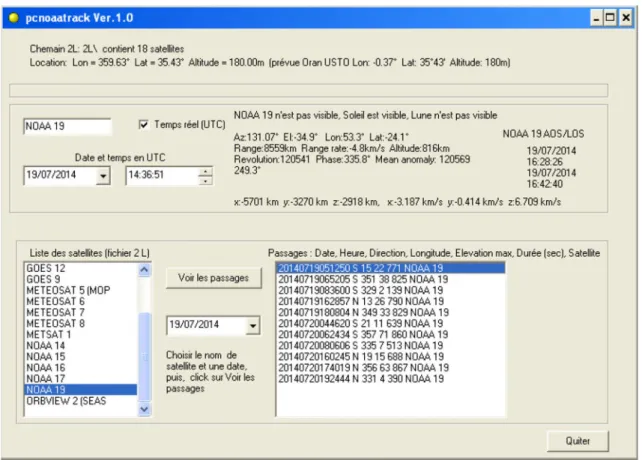Select NOAA 14 in satellite list
Image resolution: width=642 pixels, height=460 pixels.
coord(81,346)
